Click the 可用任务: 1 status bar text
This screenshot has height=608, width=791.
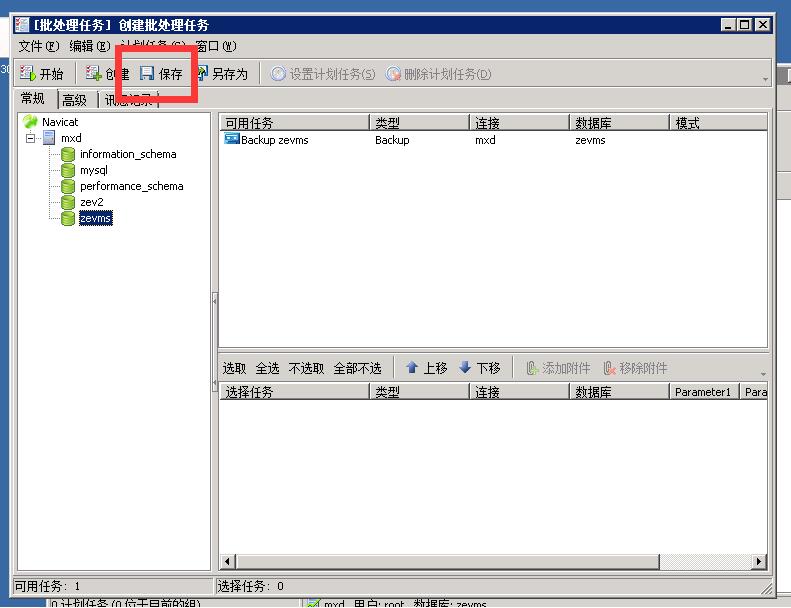47,586
